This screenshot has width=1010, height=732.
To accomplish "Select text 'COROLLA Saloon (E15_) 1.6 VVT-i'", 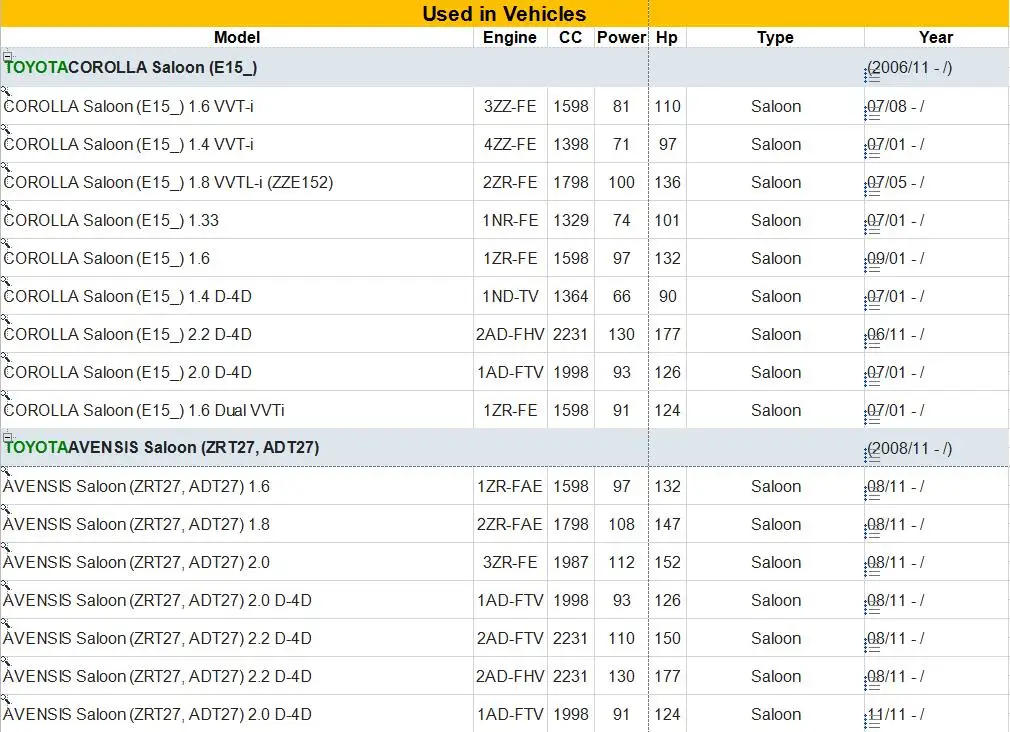I will click(128, 106).
